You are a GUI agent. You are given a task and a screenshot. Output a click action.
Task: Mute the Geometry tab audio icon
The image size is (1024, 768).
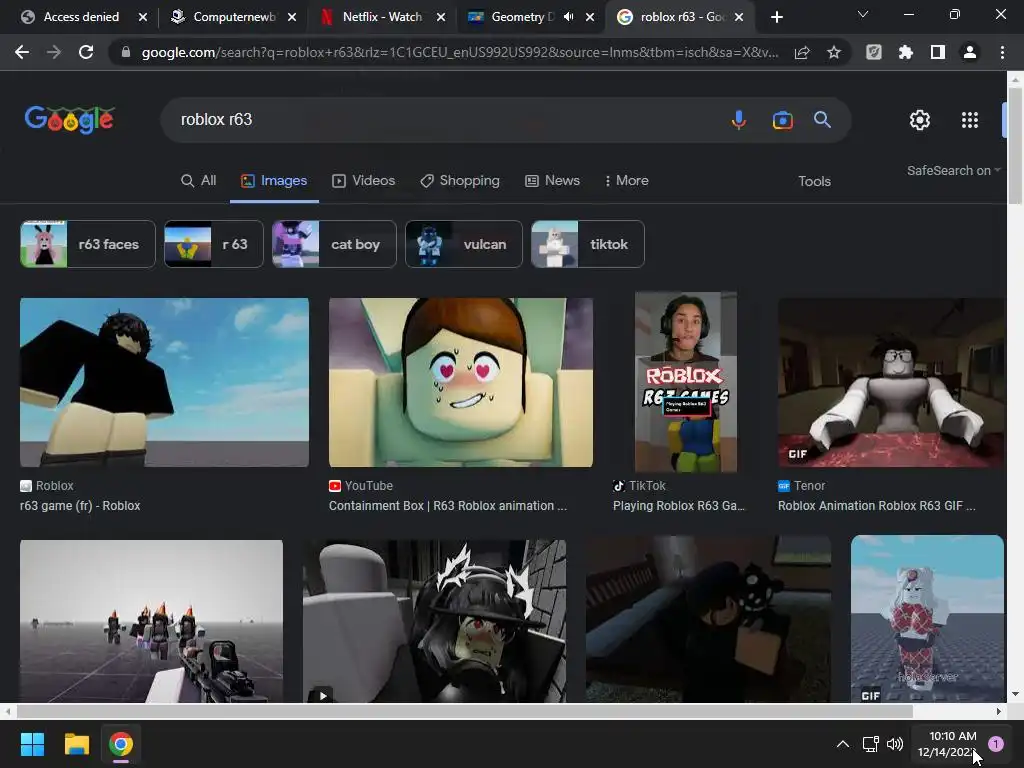pyautogui.click(x=569, y=17)
